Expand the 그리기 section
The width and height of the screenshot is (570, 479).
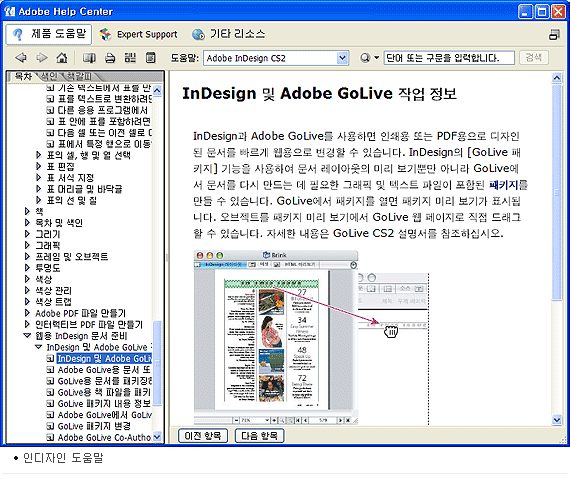tap(27, 234)
